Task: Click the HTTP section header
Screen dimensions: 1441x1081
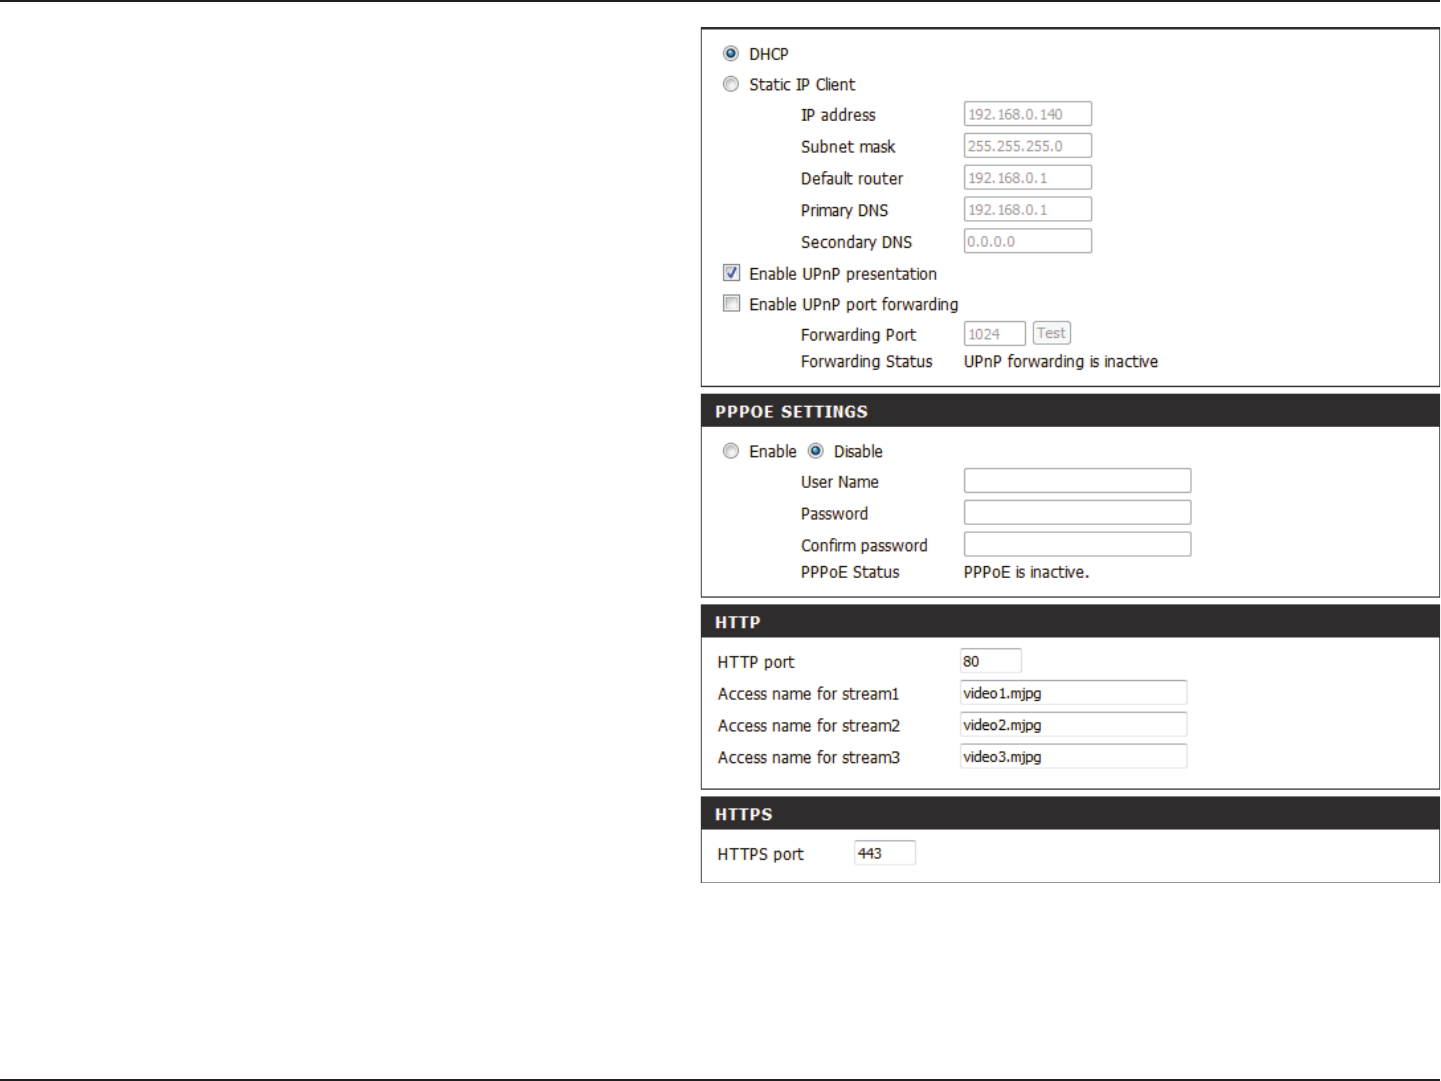Action: (x=1070, y=622)
